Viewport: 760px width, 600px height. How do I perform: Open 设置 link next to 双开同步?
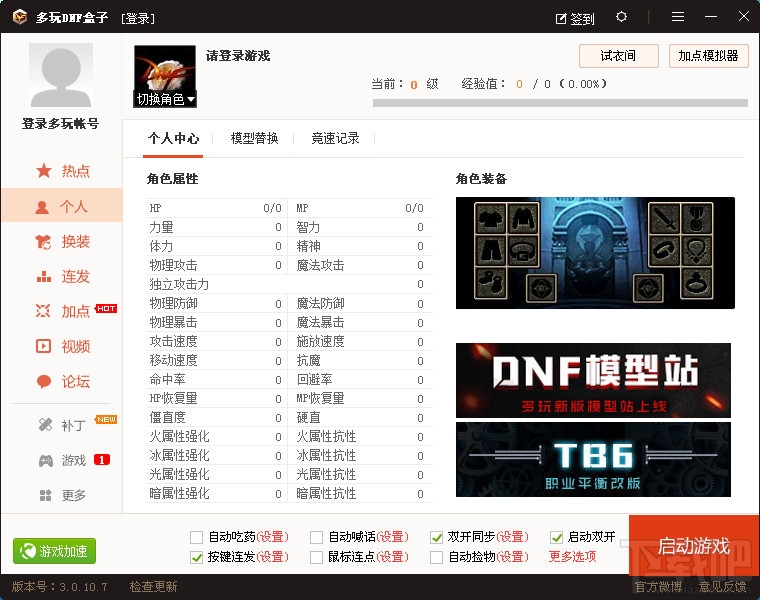[x=512, y=537]
